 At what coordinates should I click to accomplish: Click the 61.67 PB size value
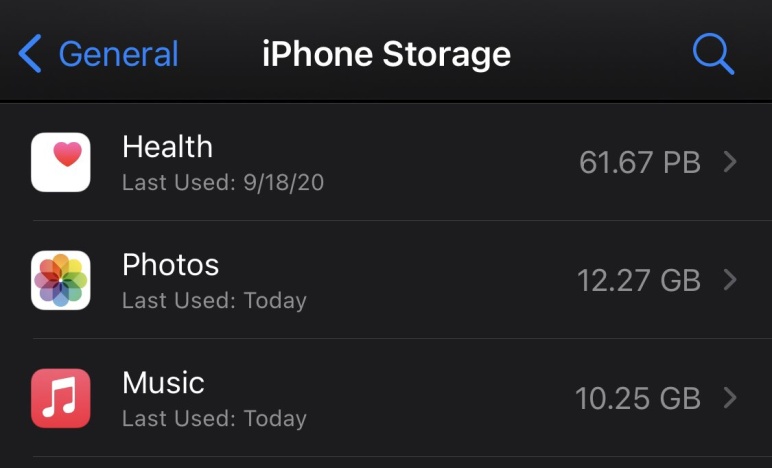[x=640, y=162]
